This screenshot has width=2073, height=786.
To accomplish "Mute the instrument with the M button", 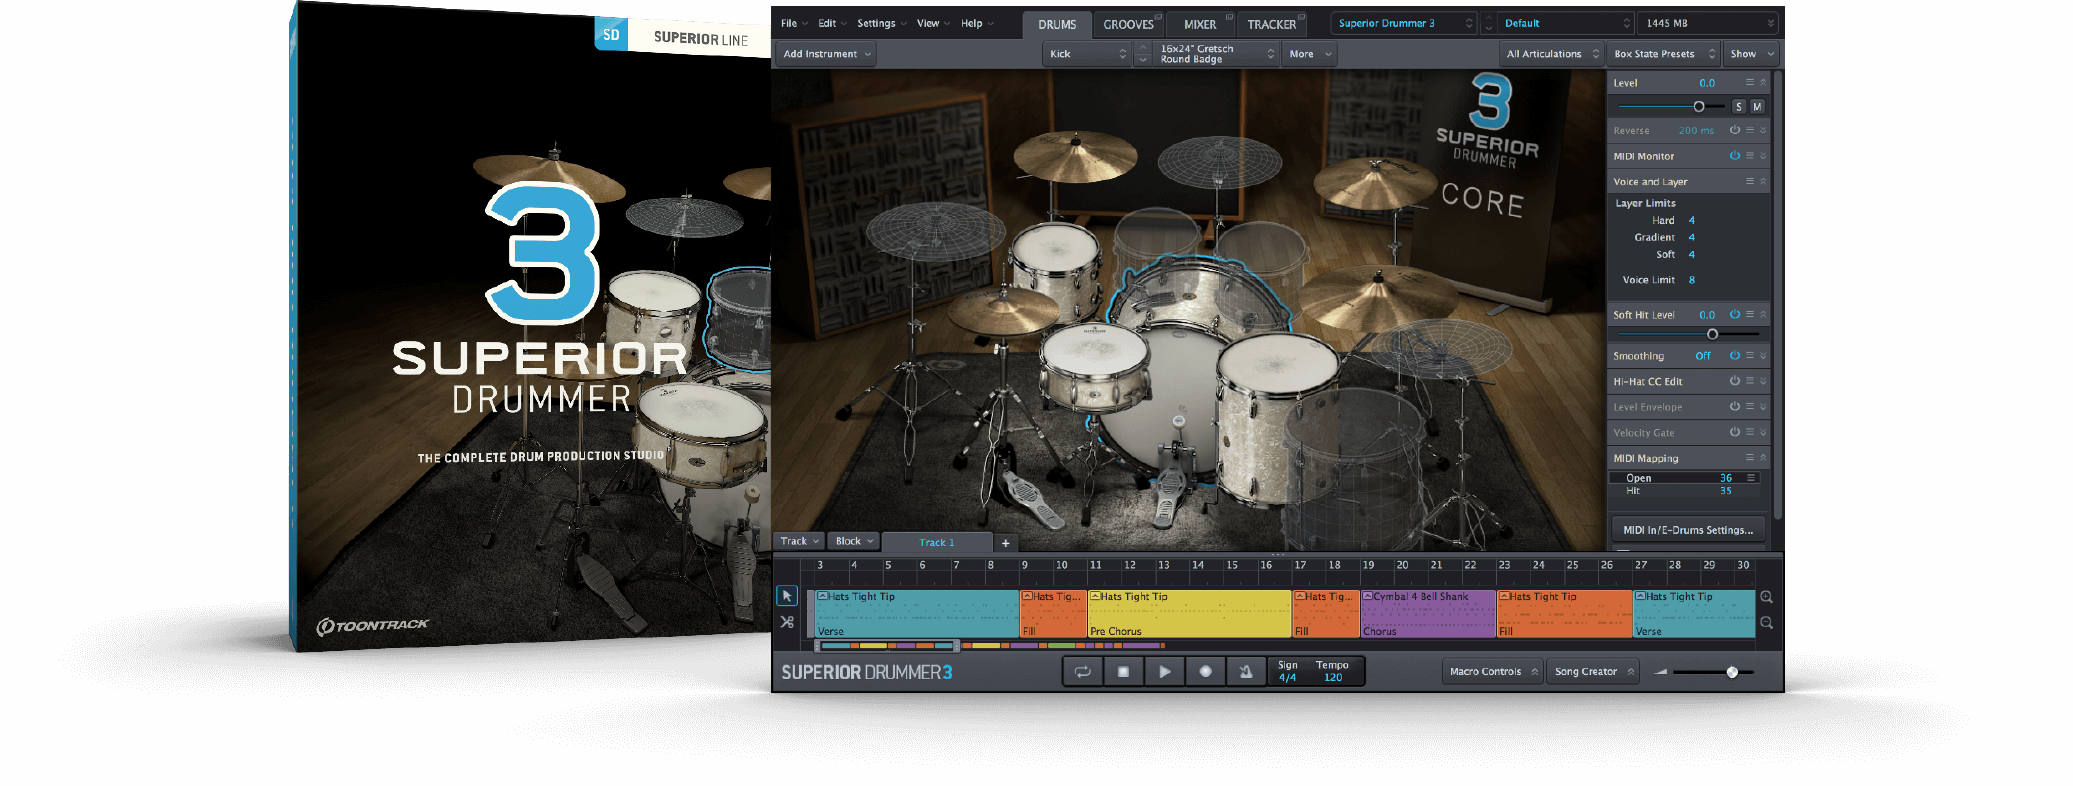I will point(1757,107).
